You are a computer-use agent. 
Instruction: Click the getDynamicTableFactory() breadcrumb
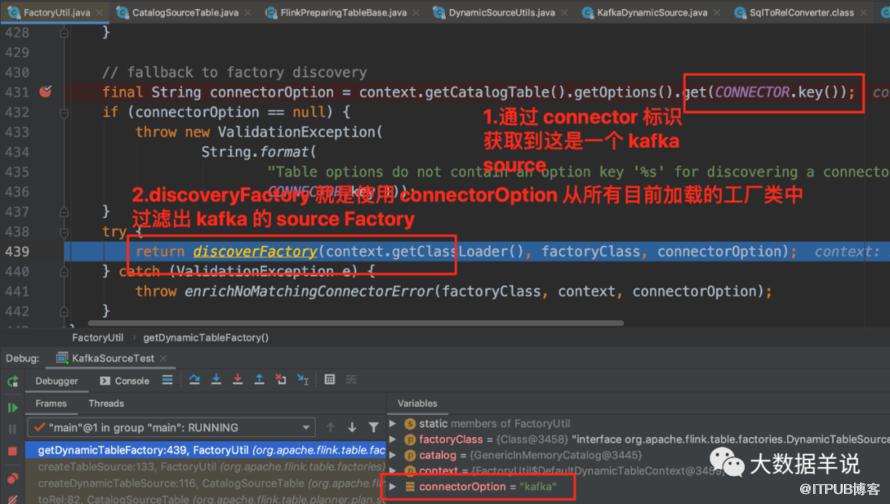206,338
